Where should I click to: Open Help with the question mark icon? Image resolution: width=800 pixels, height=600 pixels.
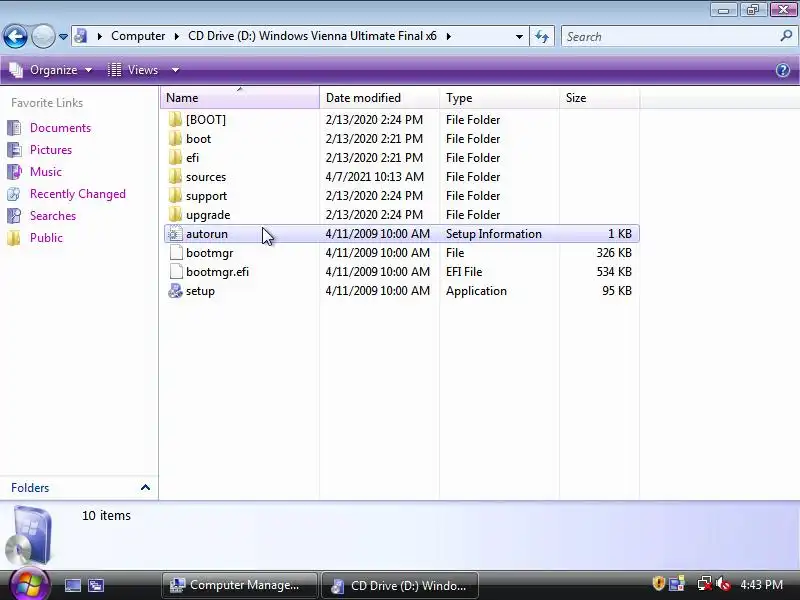(x=783, y=70)
